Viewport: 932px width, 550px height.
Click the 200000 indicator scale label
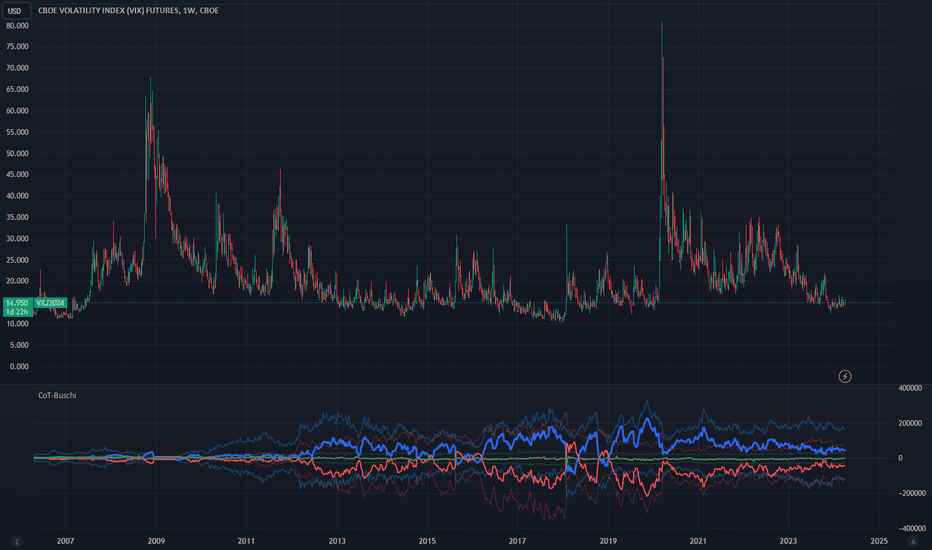point(910,423)
